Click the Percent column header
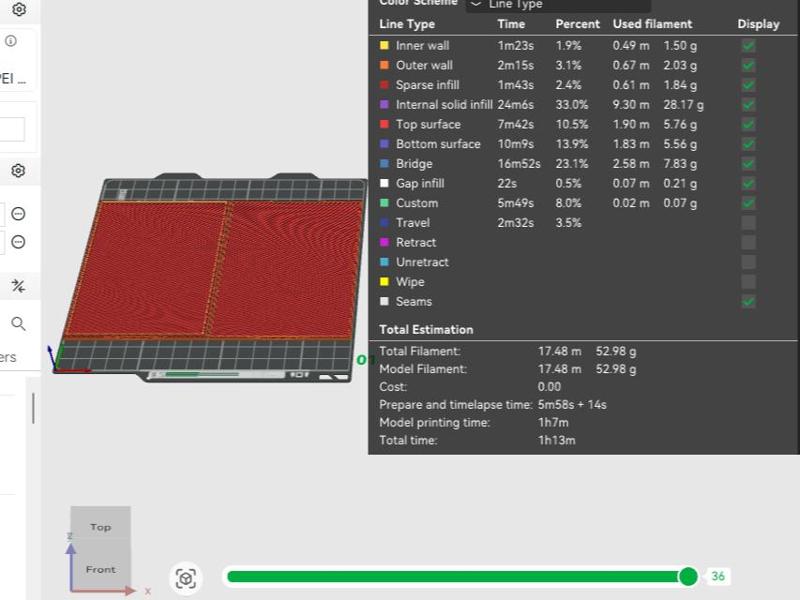 (x=578, y=24)
